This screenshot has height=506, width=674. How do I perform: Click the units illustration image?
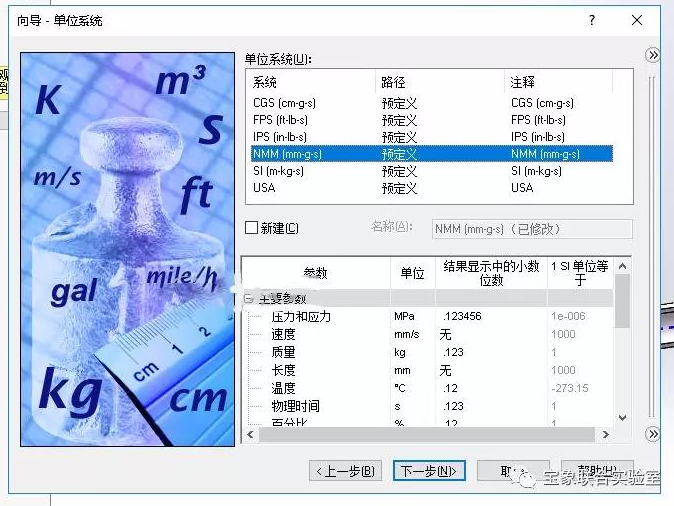(127, 249)
